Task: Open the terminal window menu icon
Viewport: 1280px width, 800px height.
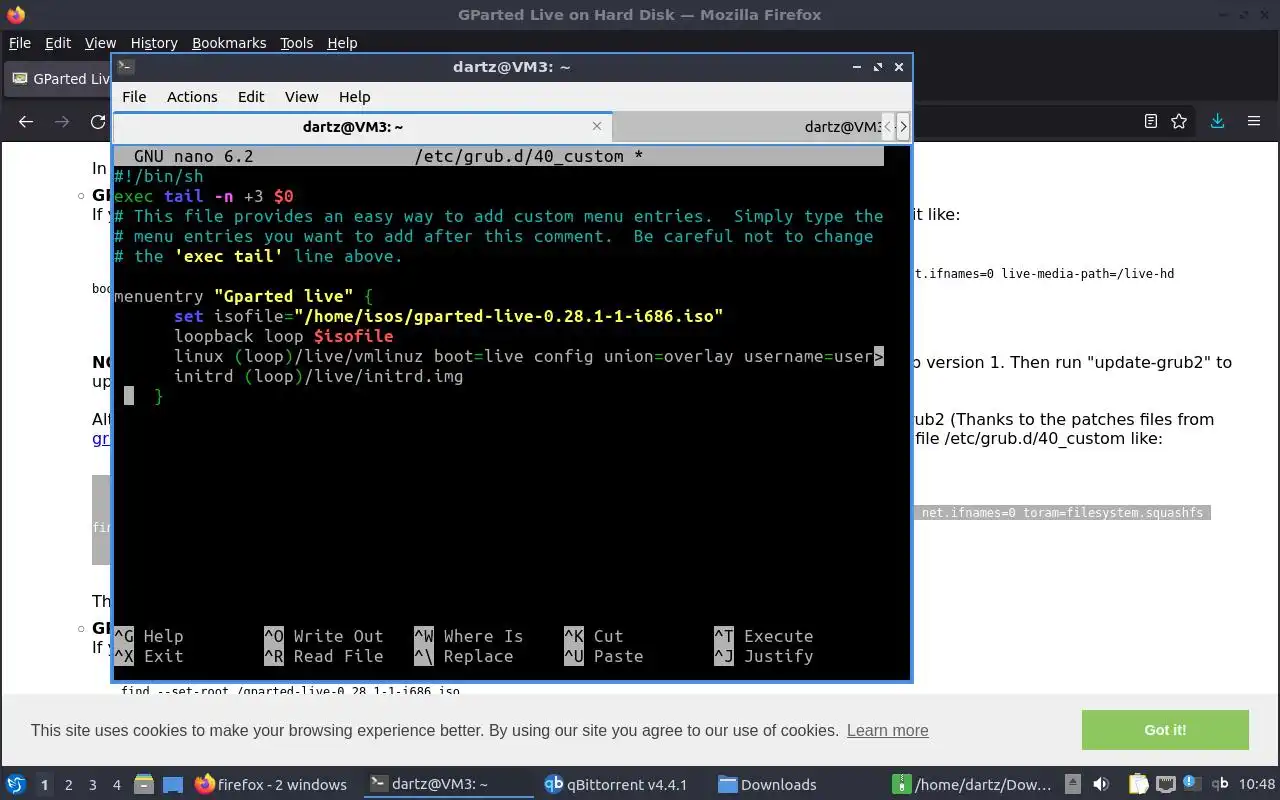Action: [125, 67]
